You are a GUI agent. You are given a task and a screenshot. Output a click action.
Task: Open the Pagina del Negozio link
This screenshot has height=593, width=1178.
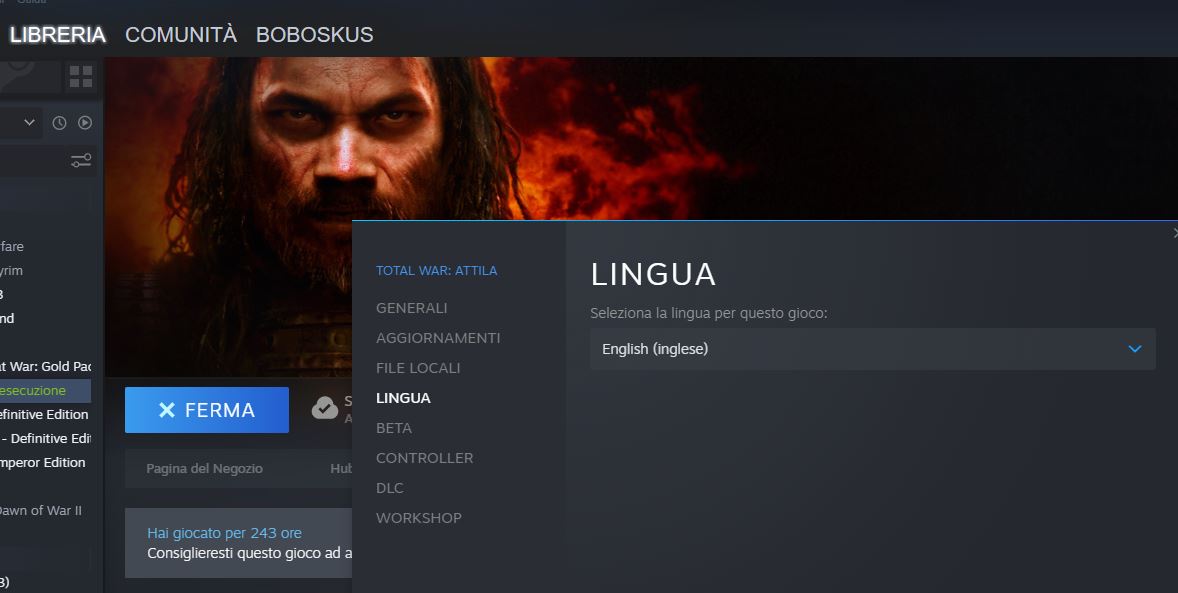pos(204,468)
